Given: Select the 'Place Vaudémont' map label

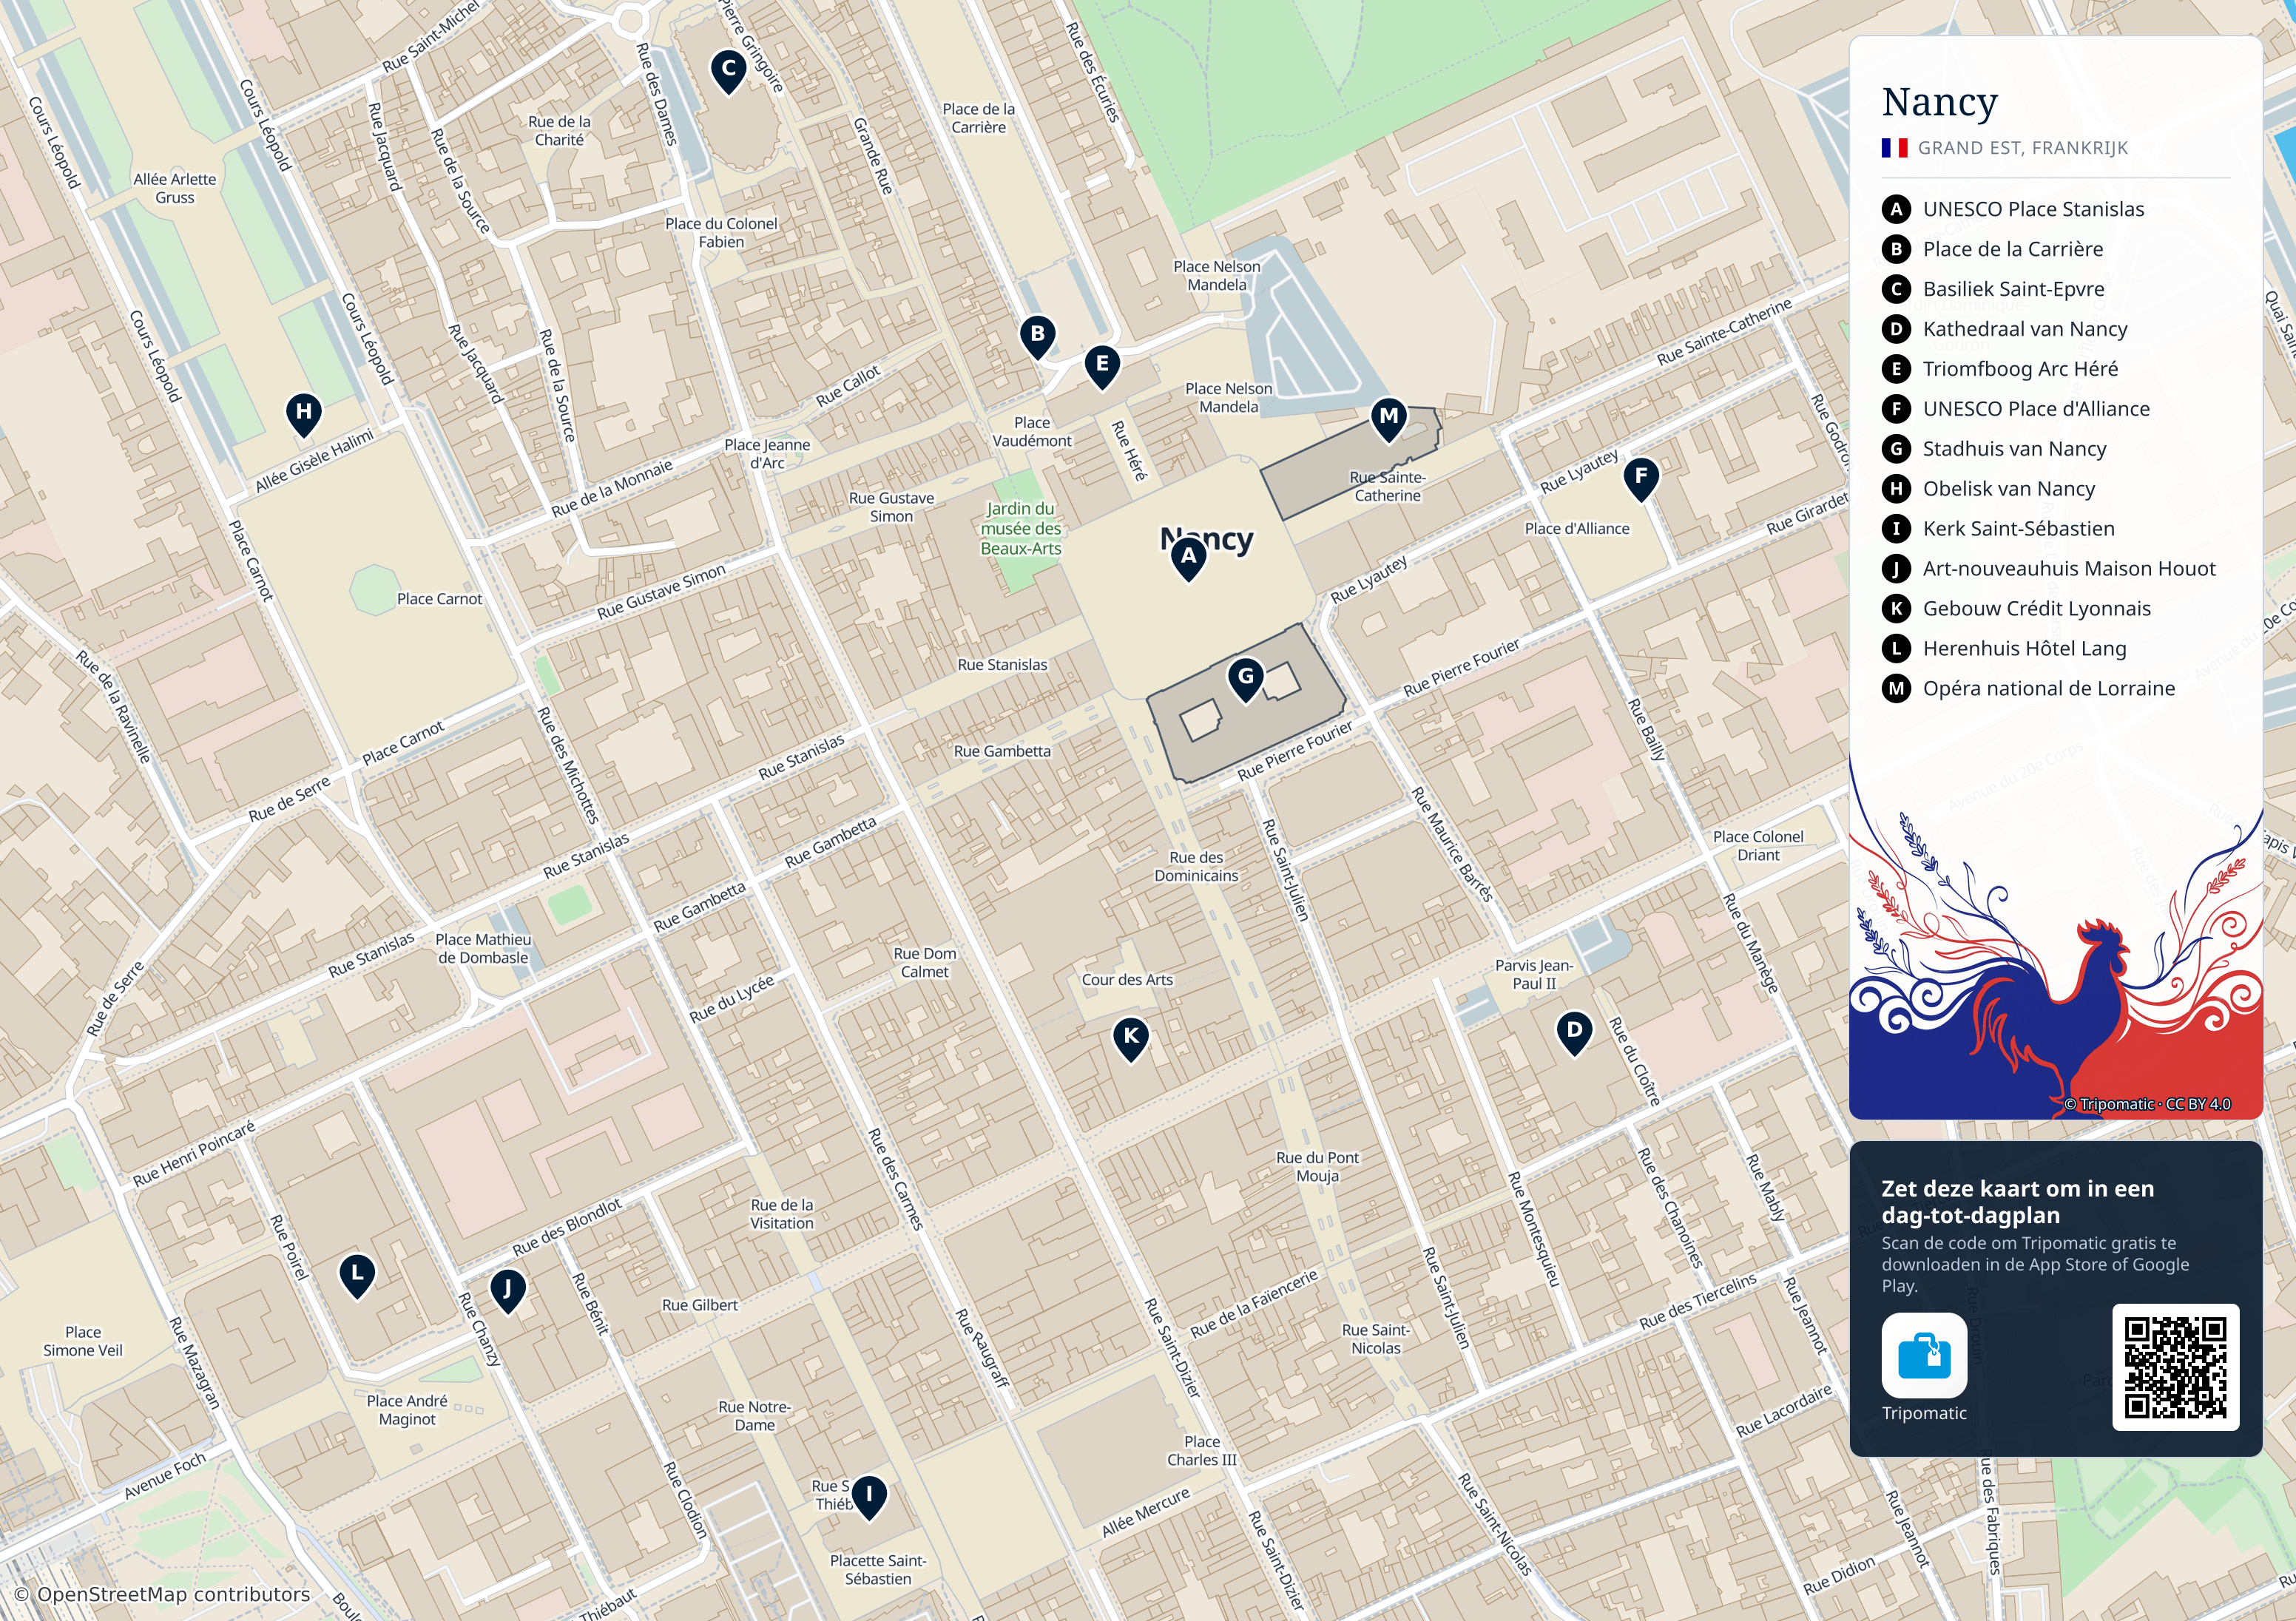Looking at the screenshot, I should [1031, 432].
